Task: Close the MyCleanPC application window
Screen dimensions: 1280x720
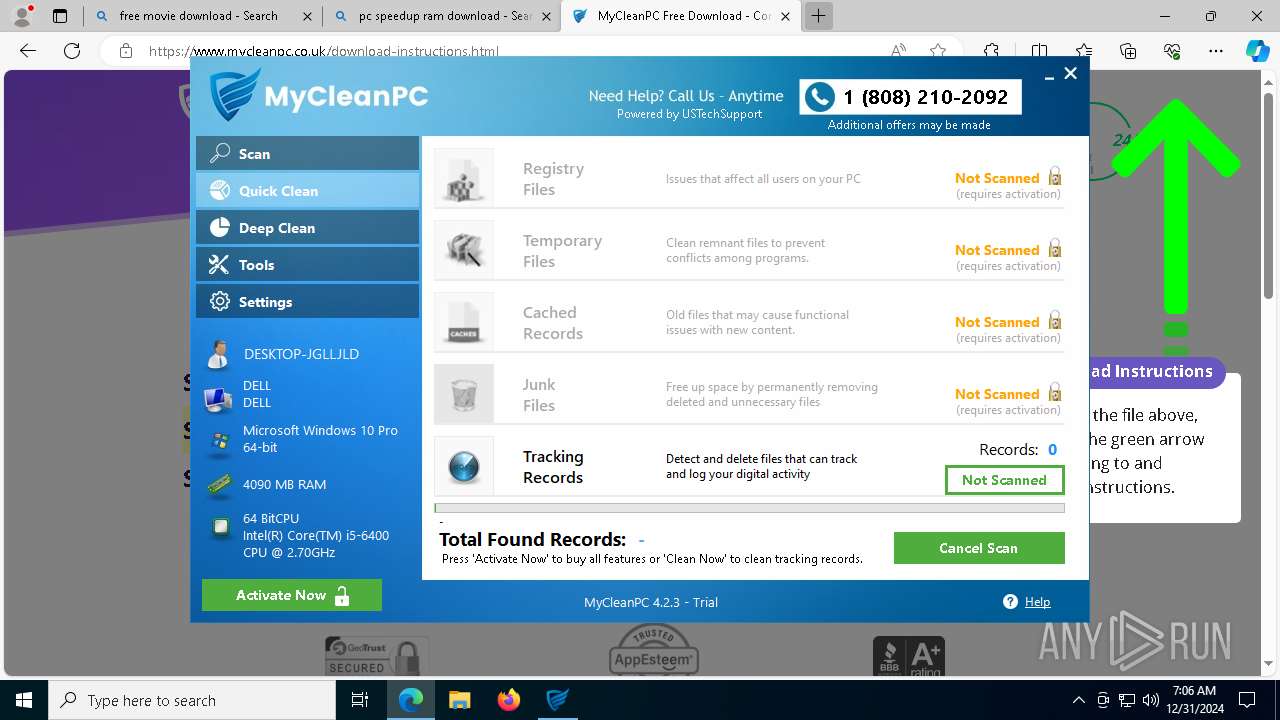Action: pyautogui.click(x=1070, y=73)
